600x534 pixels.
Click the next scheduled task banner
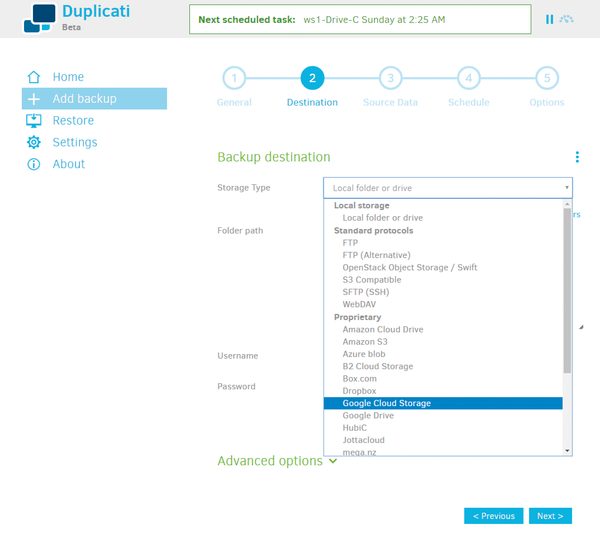[x=360, y=19]
